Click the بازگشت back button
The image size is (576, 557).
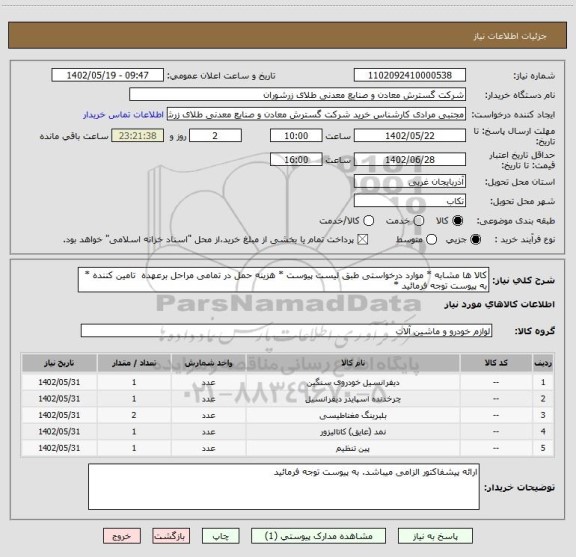coord(171,536)
